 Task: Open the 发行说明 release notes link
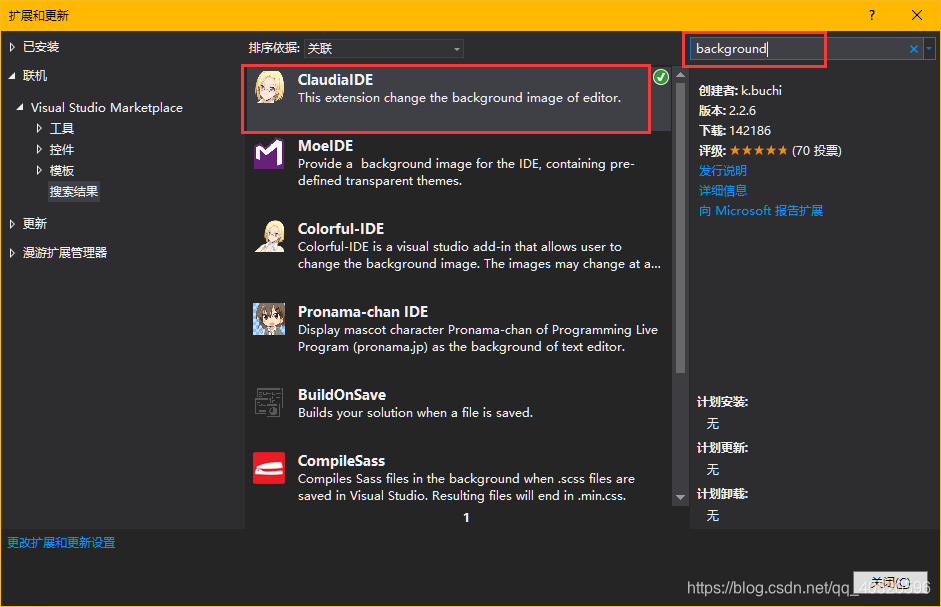tap(723, 171)
